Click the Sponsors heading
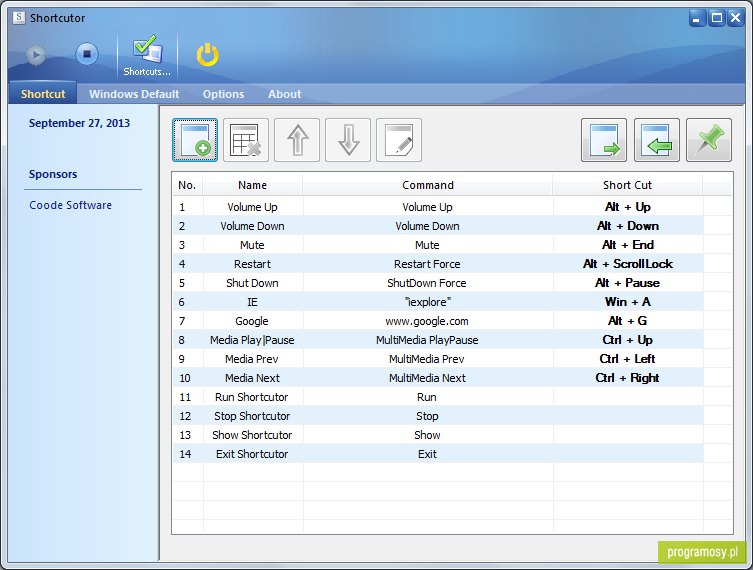Screen dimensions: 753x570 [x=53, y=174]
